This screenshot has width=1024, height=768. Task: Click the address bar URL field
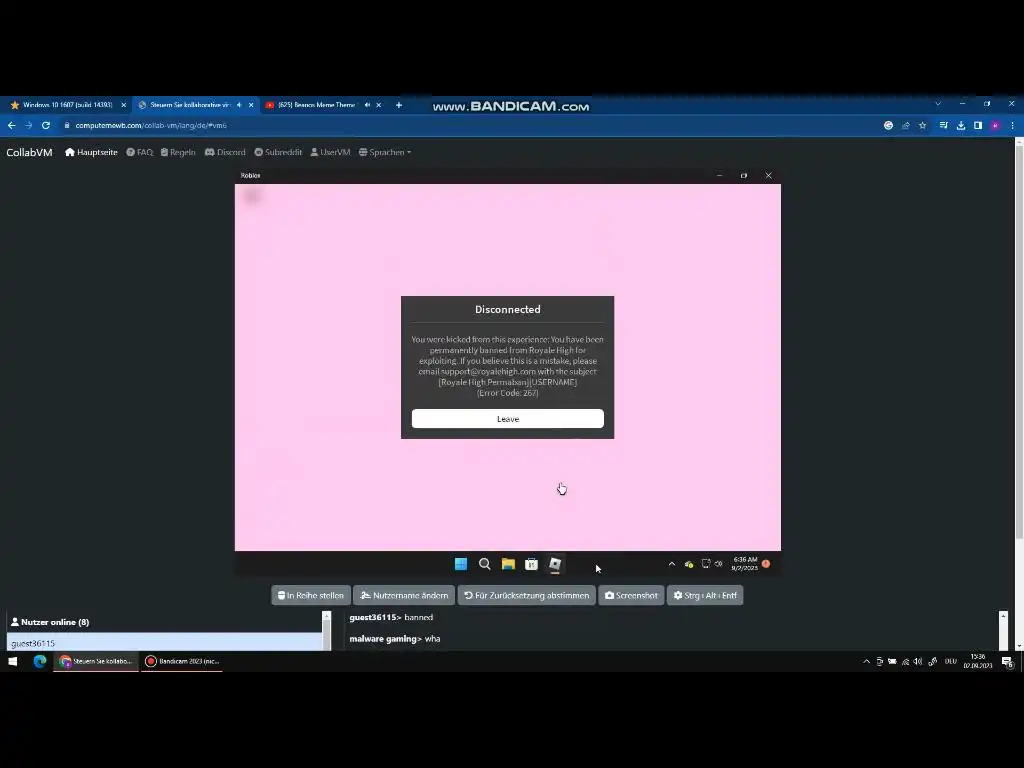click(x=470, y=125)
